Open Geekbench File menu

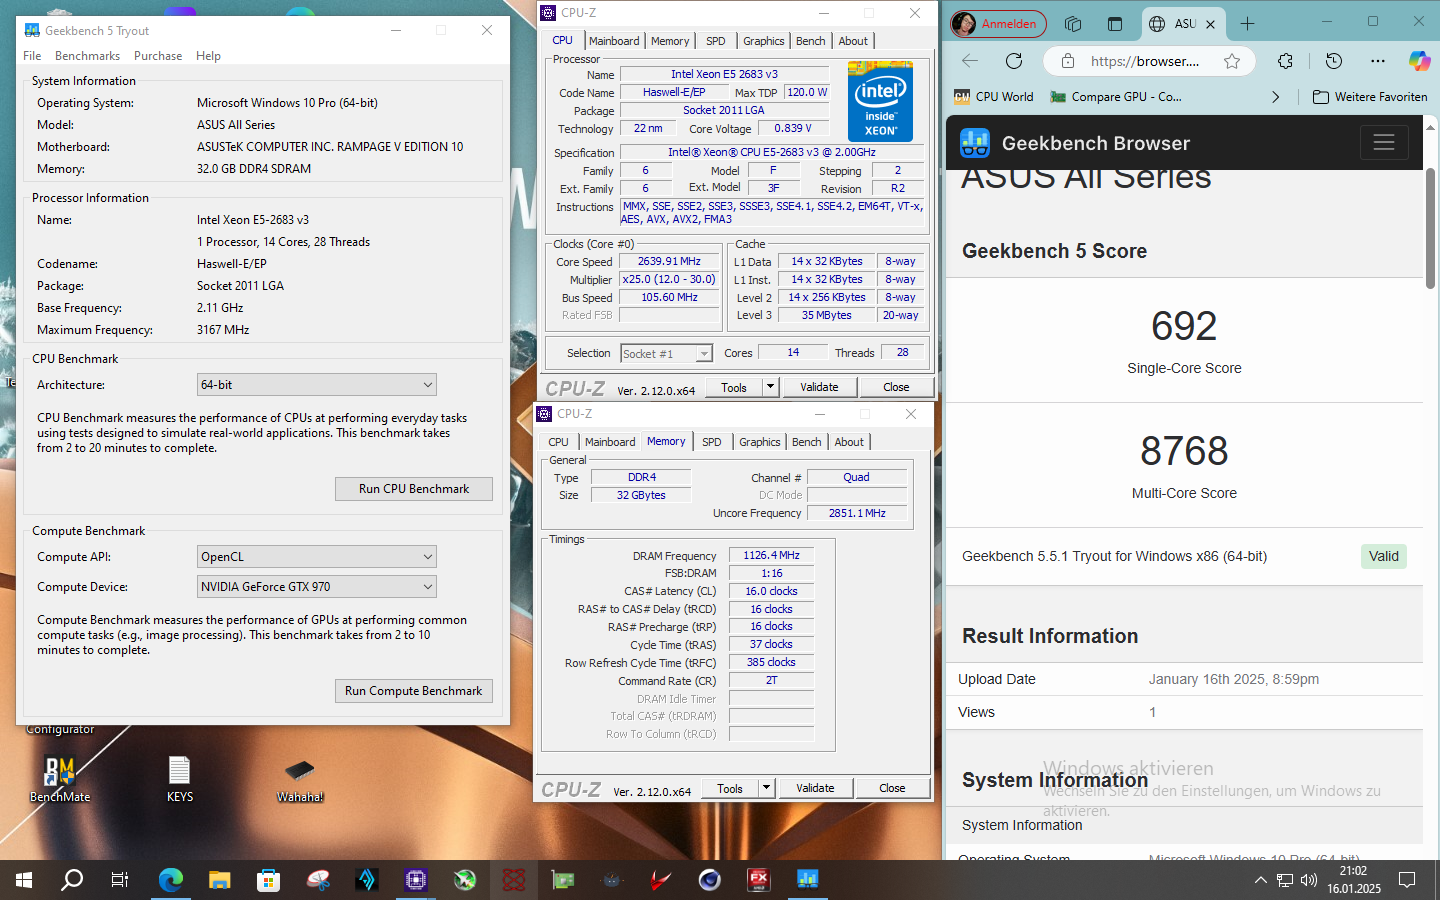(x=32, y=56)
